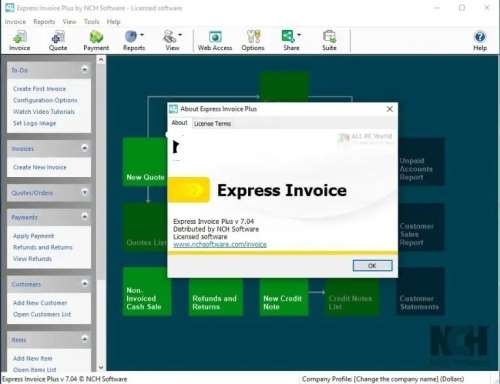Image resolution: width=500 pixels, height=384 pixels.
Task: Click the Help toolbar icon
Action: pyautogui.click(x=480, y=41)
